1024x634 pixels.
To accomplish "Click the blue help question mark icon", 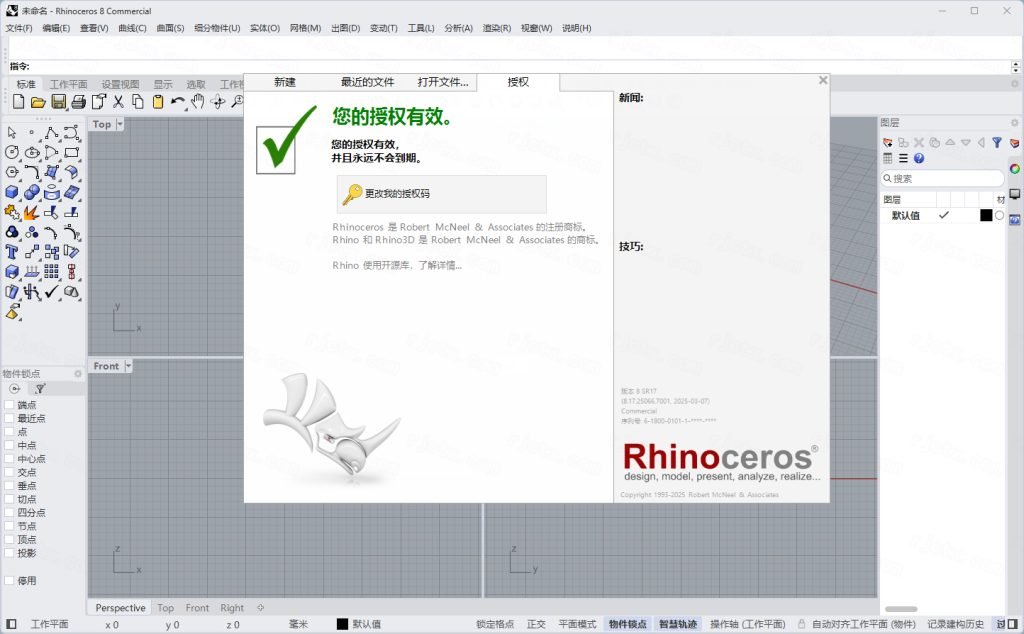I will click(x=919, y=158).
